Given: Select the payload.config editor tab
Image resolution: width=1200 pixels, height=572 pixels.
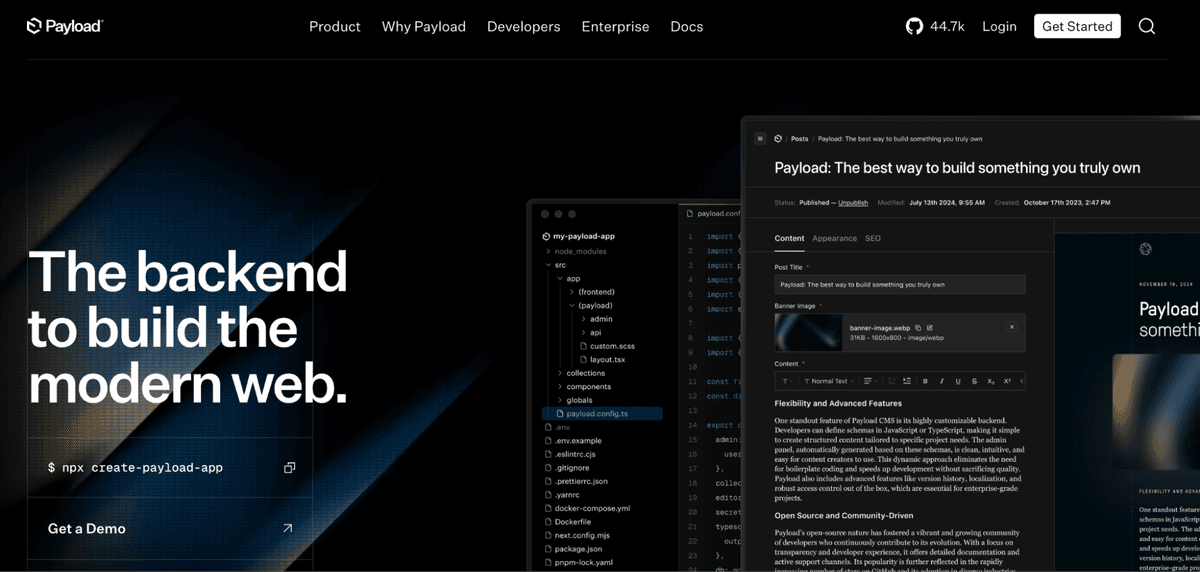Looking at the screenshot, I should 711,213.
